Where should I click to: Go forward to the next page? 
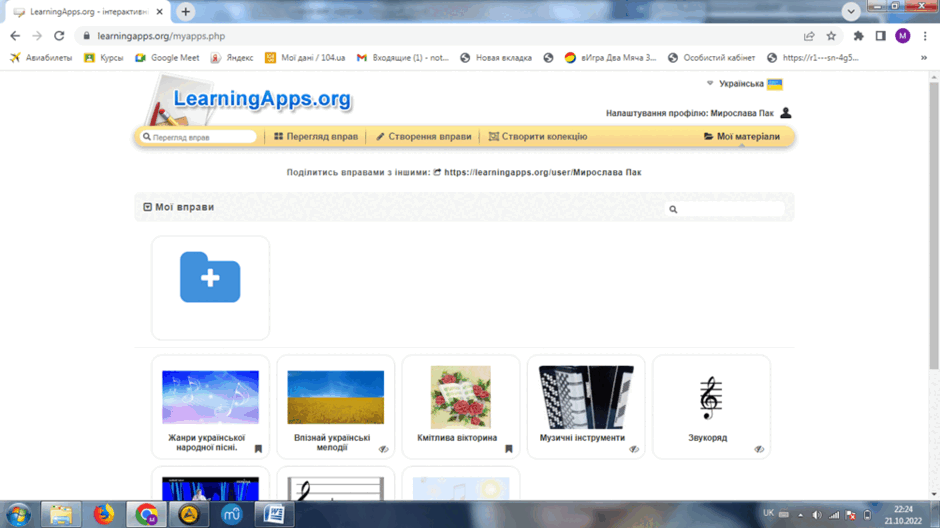click(x=37, y=36)
